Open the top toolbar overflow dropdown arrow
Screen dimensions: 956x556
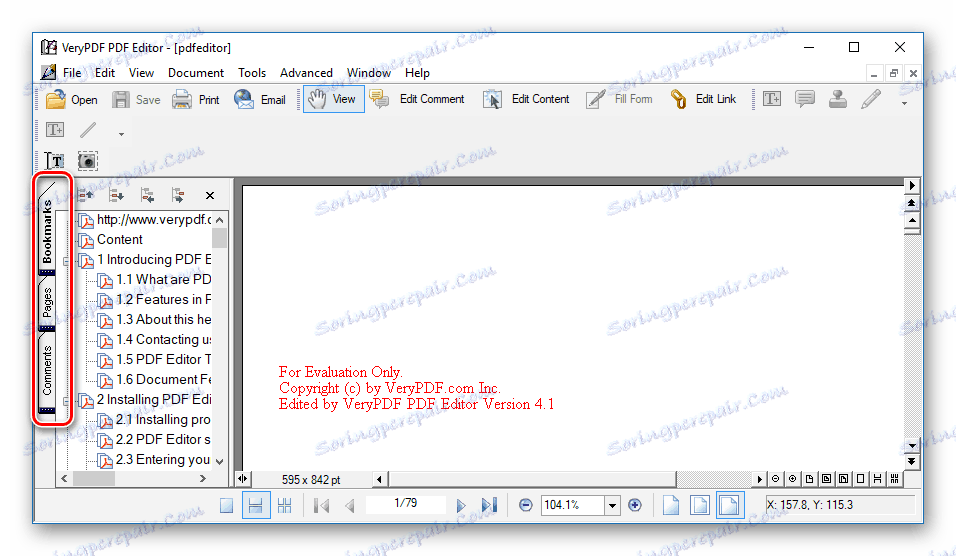(904, 104)
